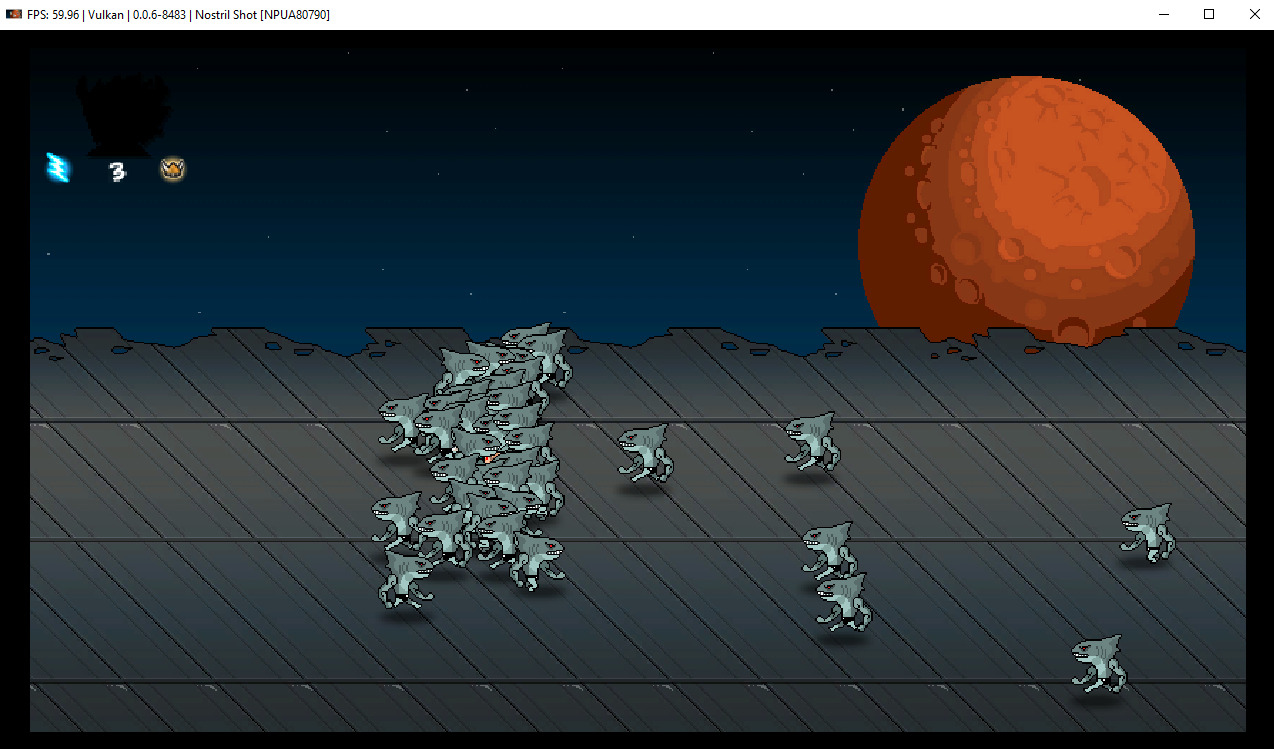Click the window title text 'Nostril Shot'
The width and height of the screenshot is (1274, 749).
click(224, 15)
